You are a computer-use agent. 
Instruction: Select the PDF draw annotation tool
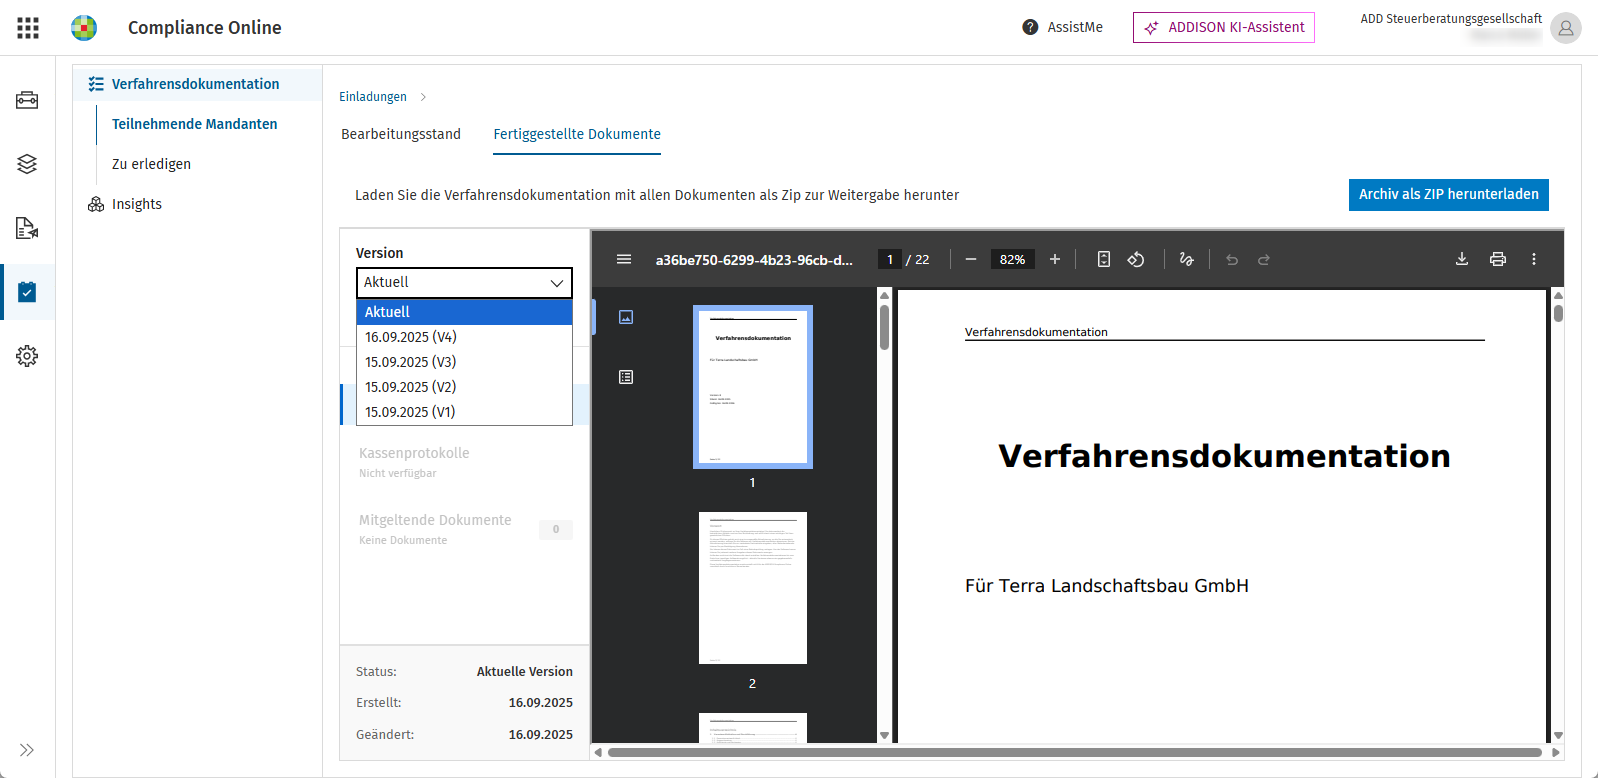[x=1186, y=259]
